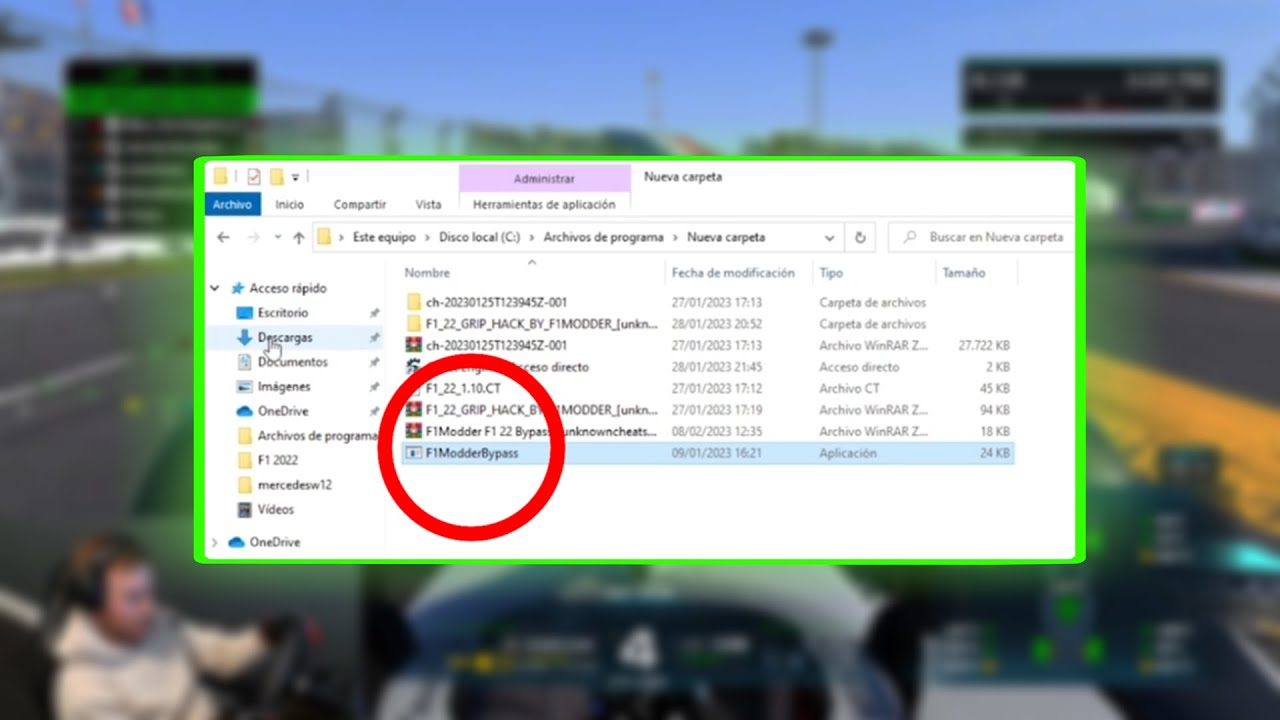Open Descargas in quick access
The width and height of the screenshot is (1280, 720).
click(x=285, y=338)
